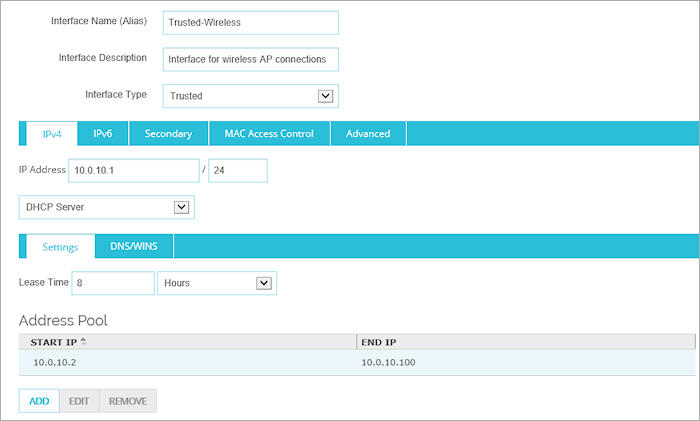Image resolution: width=700 pixels, height=421 pixels.
Task: Click the IP Address field 10.0.10.1
Action: coord(133,171)
